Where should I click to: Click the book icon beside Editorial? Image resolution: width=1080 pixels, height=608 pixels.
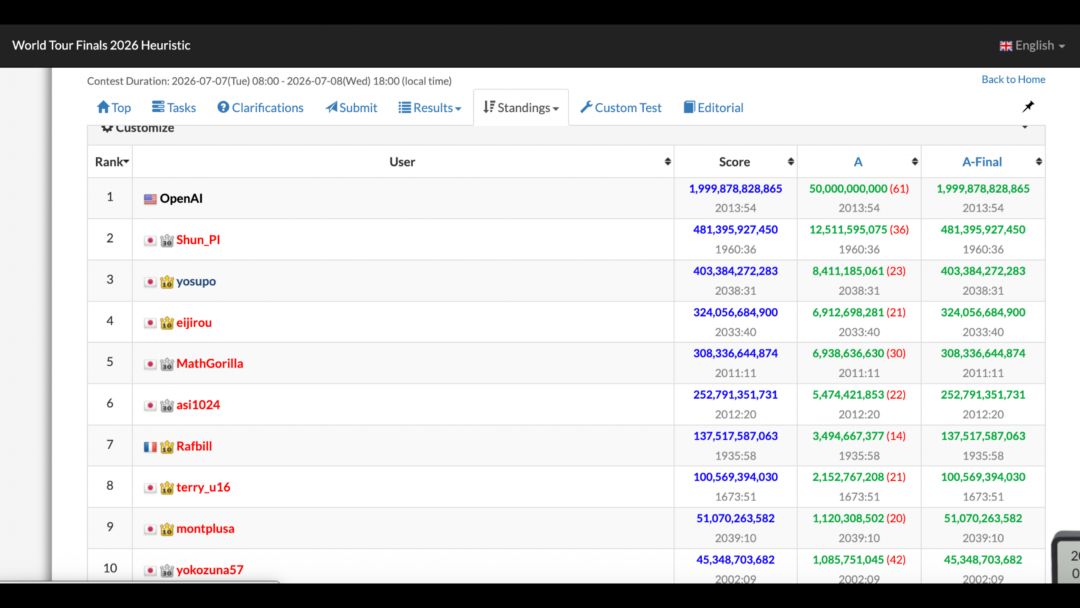click(x=689, y=107)
